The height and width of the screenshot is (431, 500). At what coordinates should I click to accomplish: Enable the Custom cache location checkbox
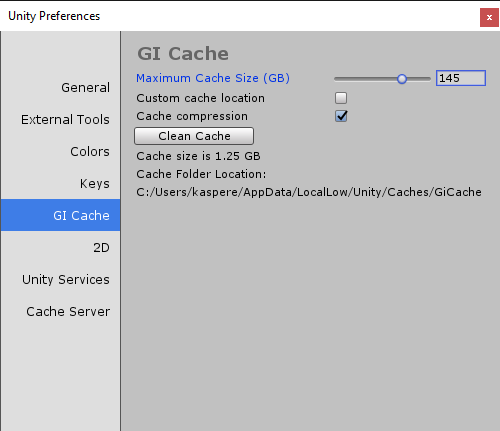pyautogui.click(x=341, y=98)
